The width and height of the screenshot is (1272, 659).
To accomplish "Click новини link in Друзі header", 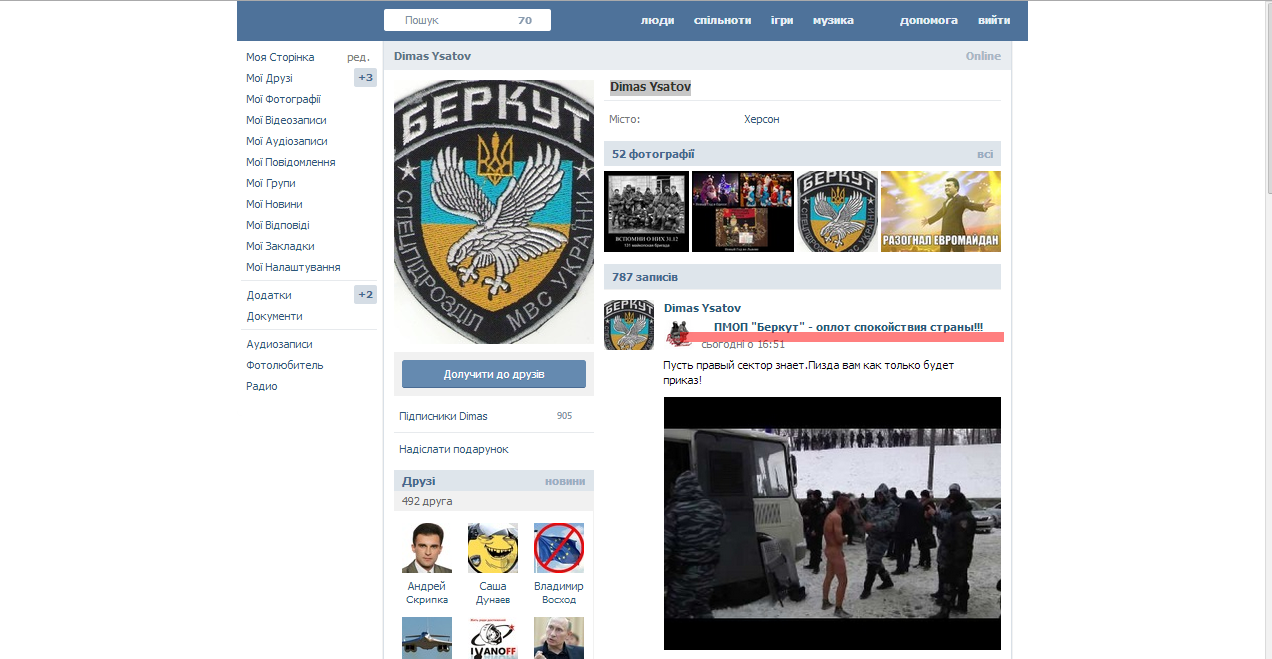I will coord(565,481).
